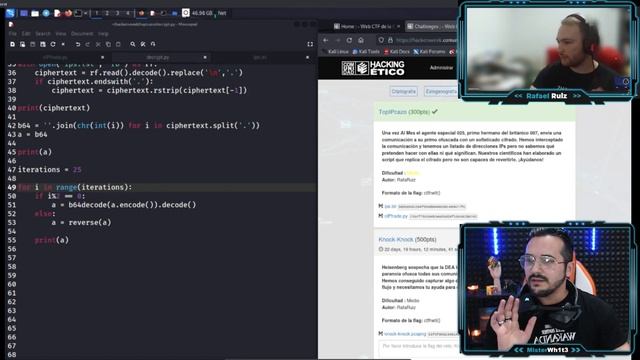640x360 pixels.
Task: Undo the last edit in Mousepad
Action: [78, 44]
